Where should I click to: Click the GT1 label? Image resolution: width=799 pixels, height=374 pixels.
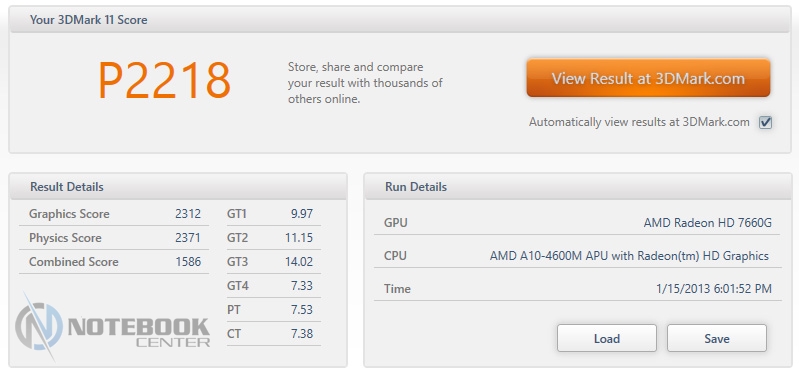237,214
